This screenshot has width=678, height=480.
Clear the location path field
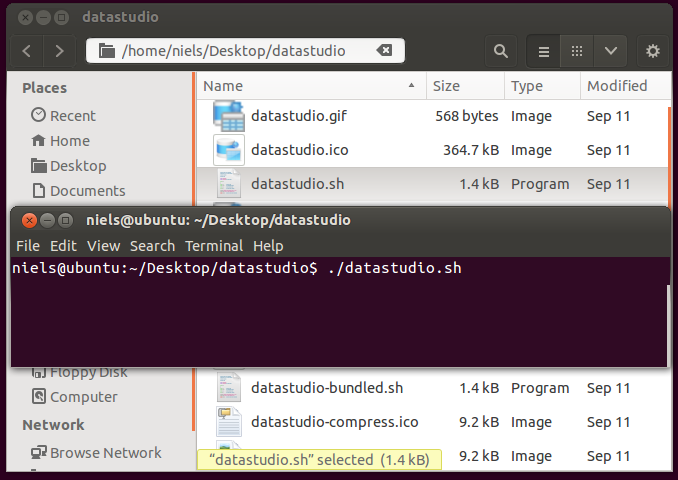pos(384,51)
